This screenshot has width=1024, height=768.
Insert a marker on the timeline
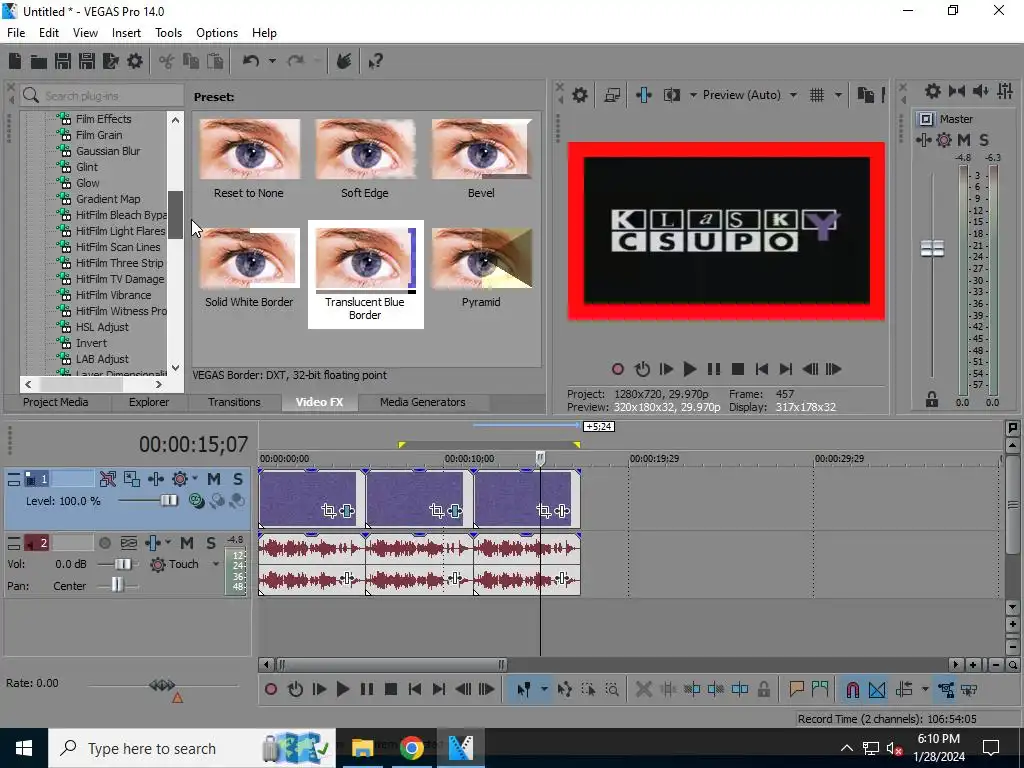pos(796,690)
